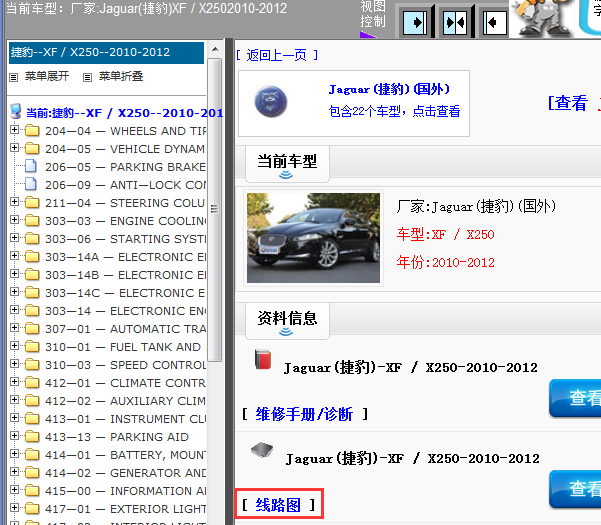
Task: Click the 菜单展开 list icon
Action: [x=14, y=77]
